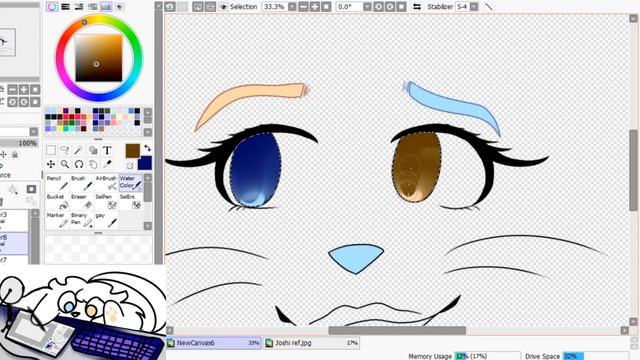Click the horizontal canvas scrollbar thumb
This screenshot has width=640, height=360.
point(397,330)
